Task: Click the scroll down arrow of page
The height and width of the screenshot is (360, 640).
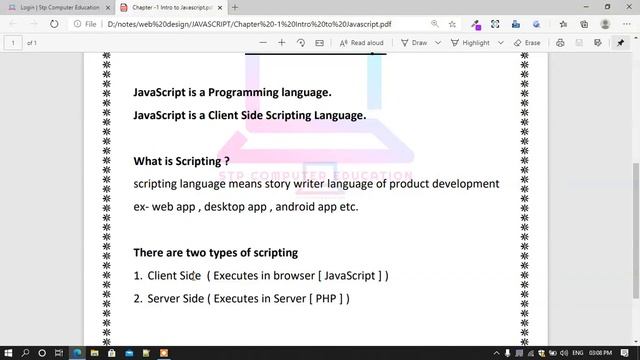Action: [636, 342]
